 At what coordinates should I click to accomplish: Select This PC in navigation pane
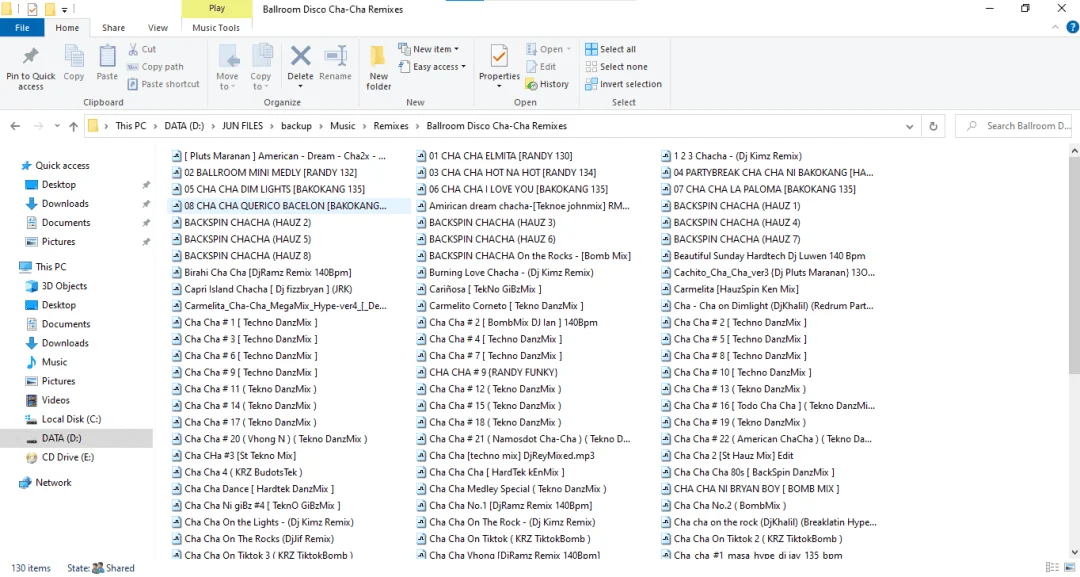50,266
